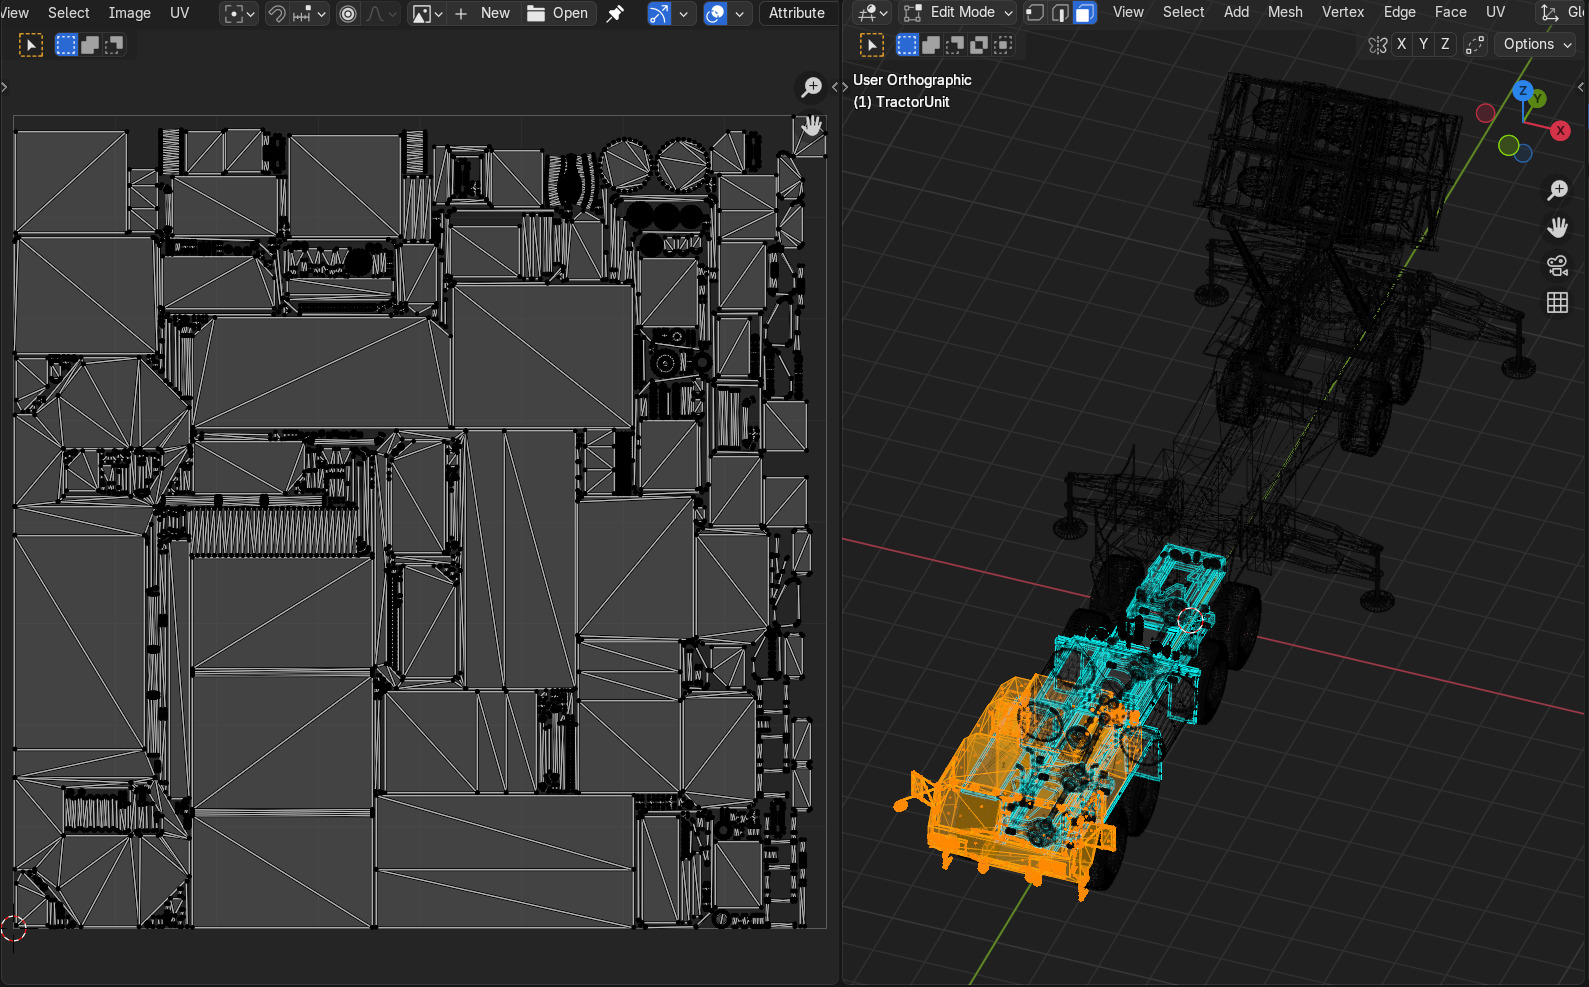
Task: Click the negative X axis gizmo circle
Action: pos(1486,113)
